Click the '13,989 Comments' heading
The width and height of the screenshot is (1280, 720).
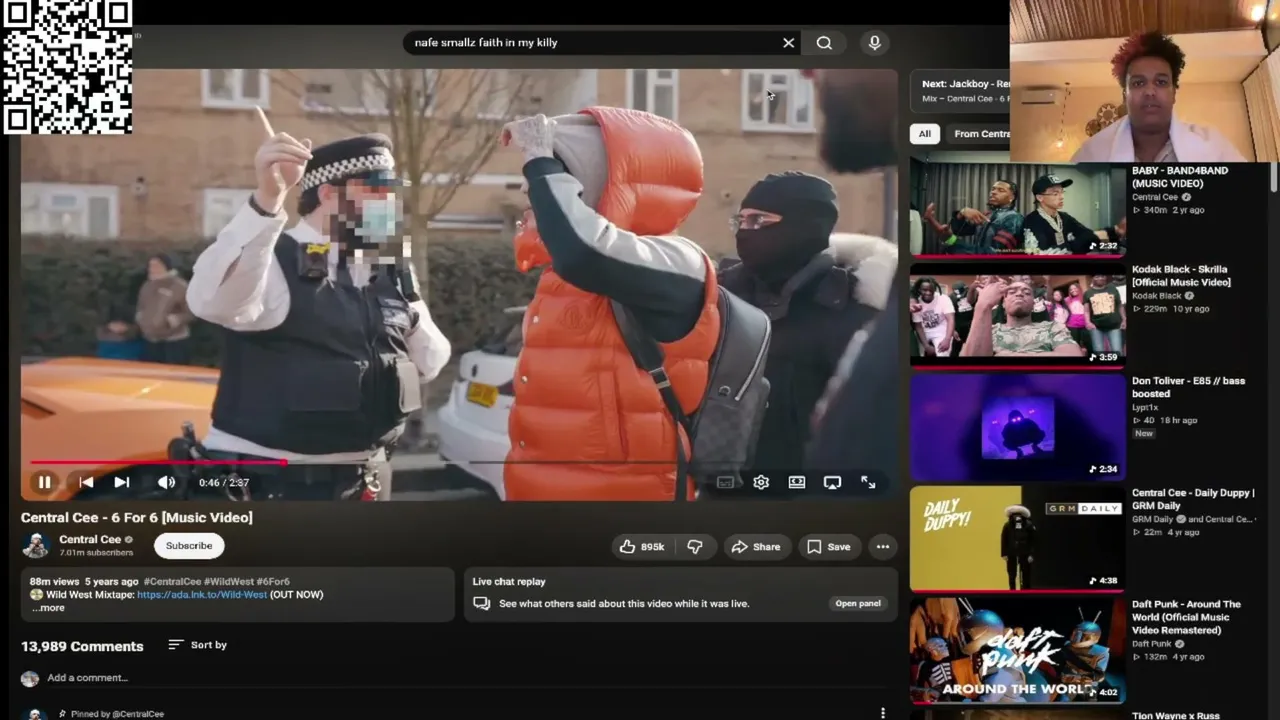(82, 646)
